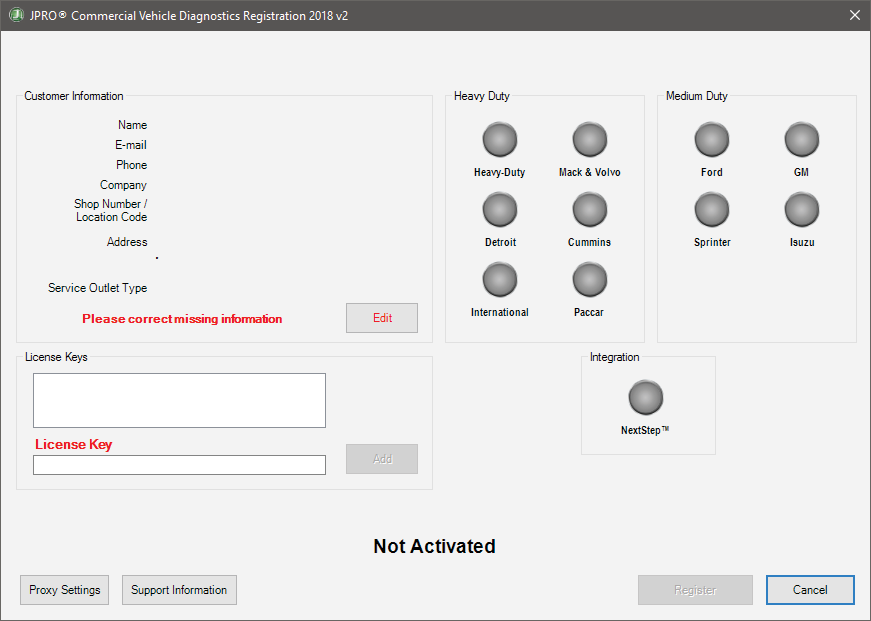871x621 pixels.
Task: Click into the License Key input field
Action: pos(179,465)
